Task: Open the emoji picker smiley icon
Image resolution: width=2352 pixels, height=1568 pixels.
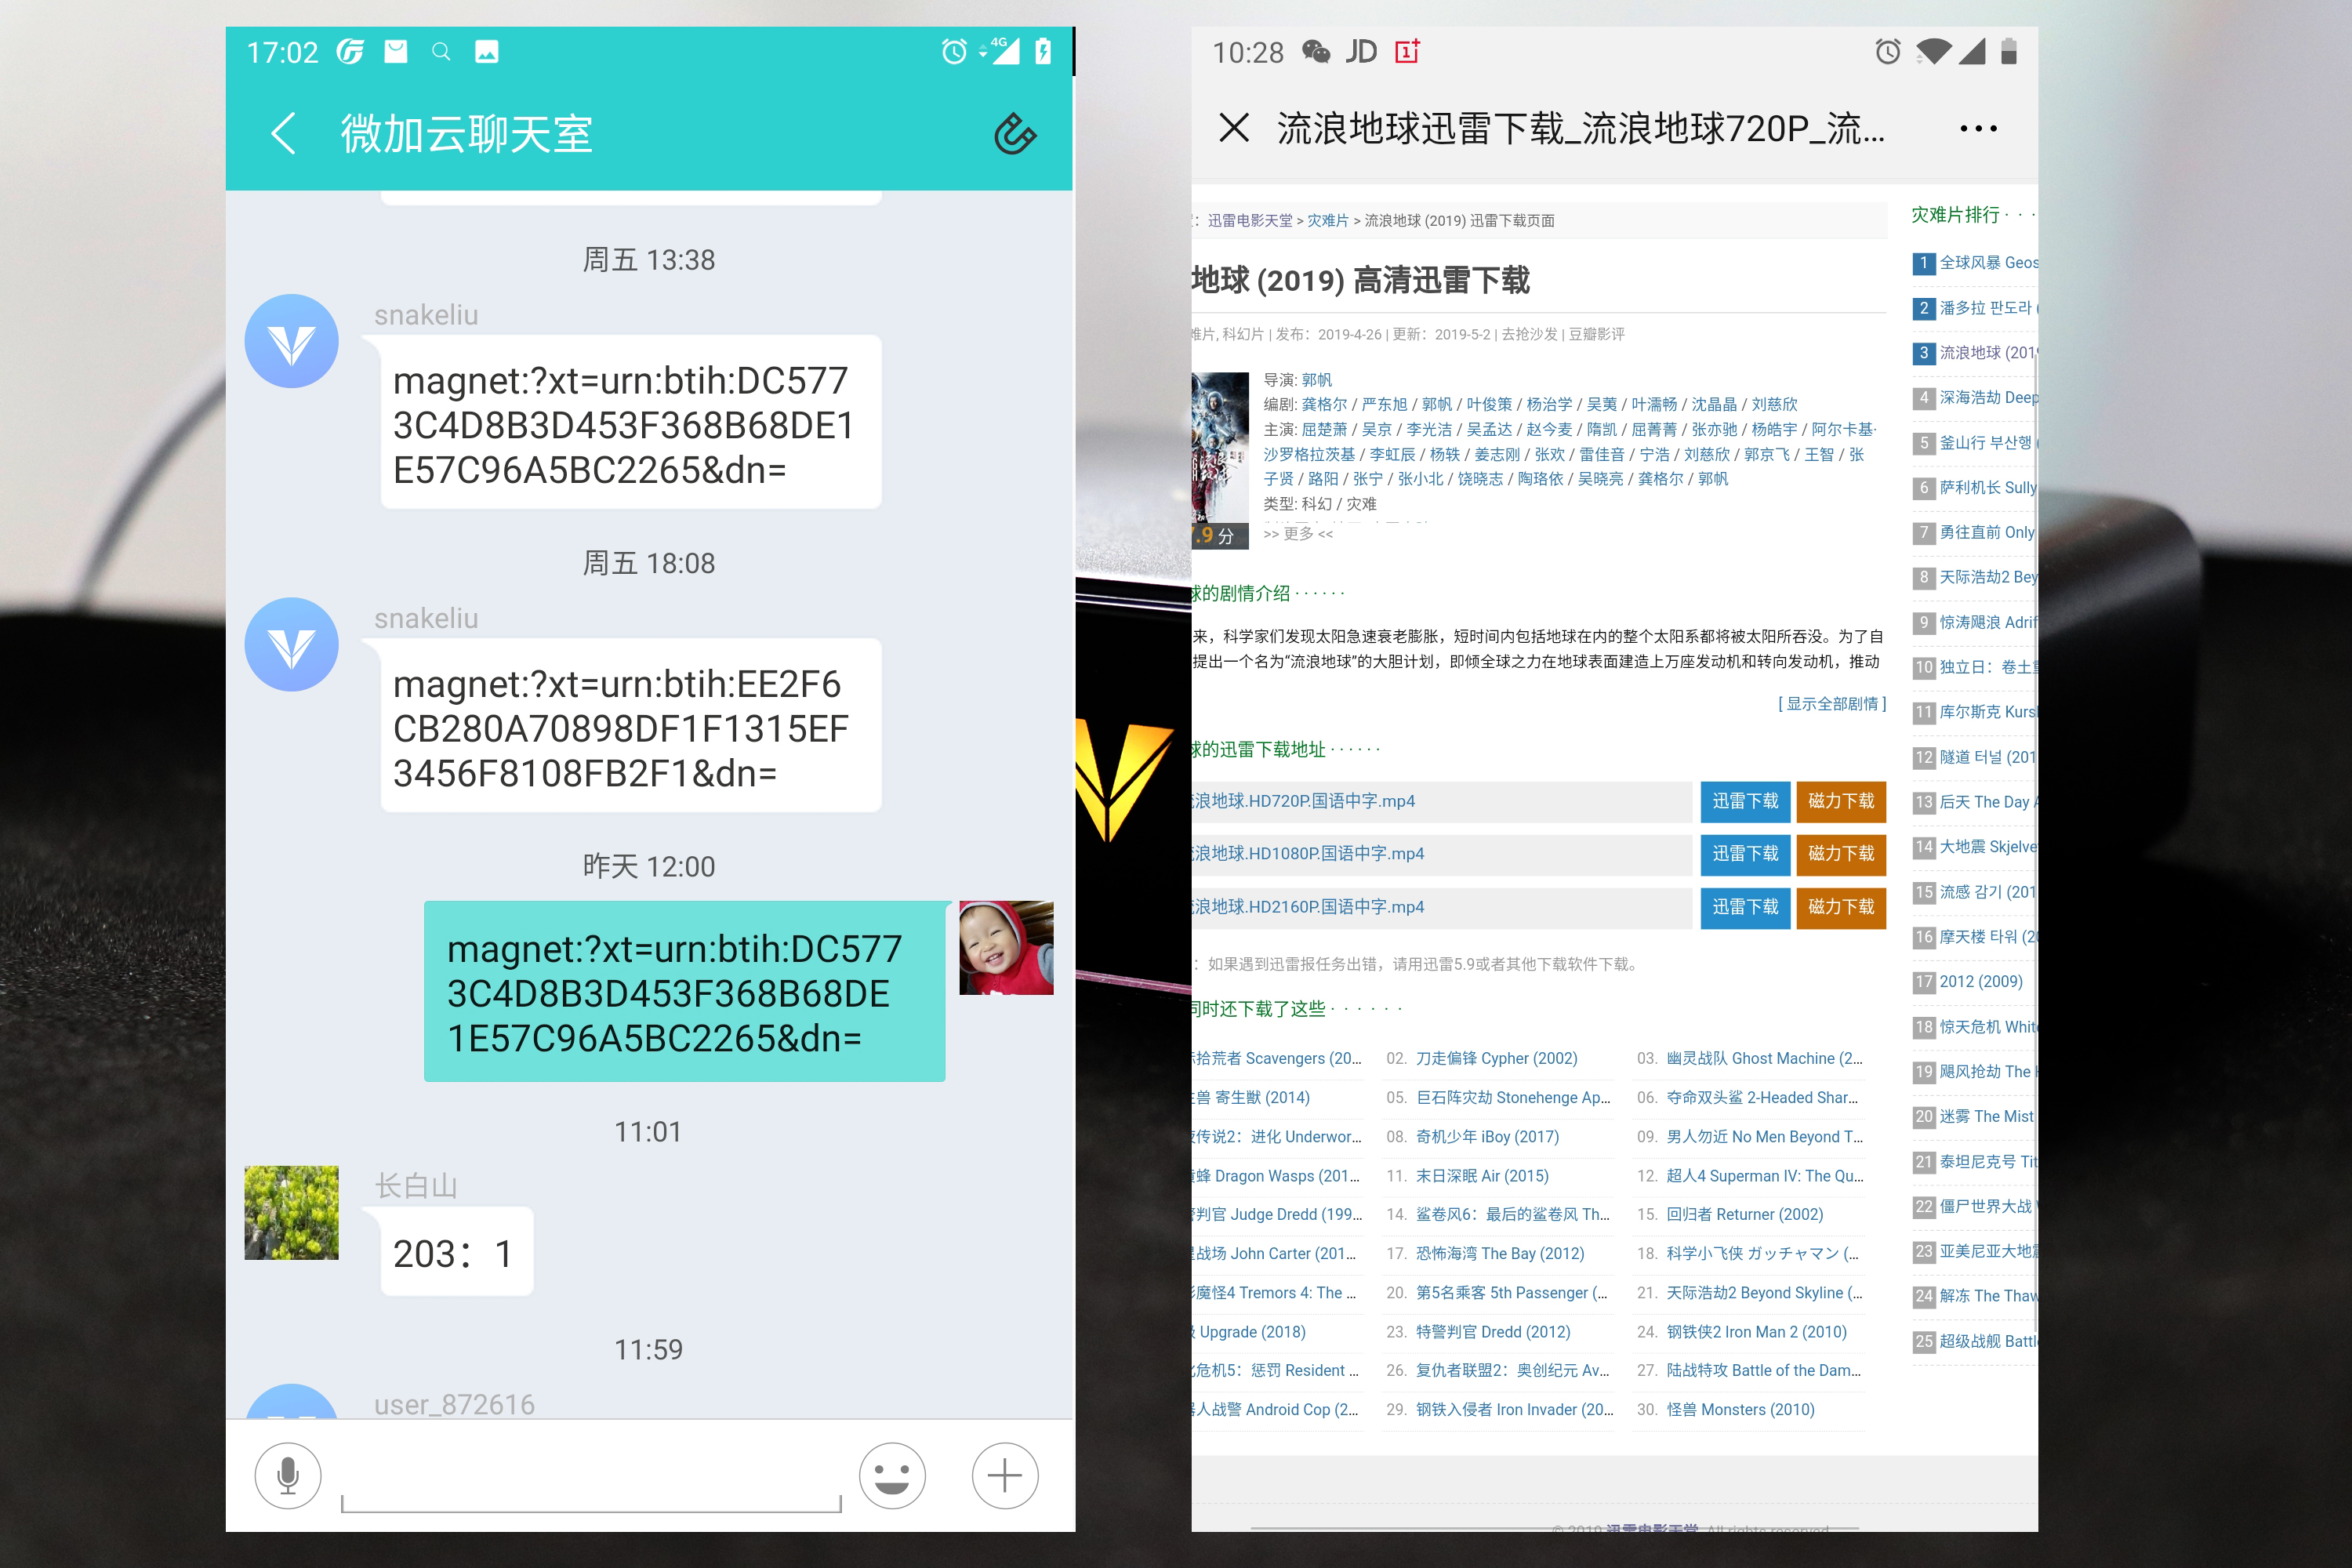Action: pyautogui.click(x=892, y=1475)
